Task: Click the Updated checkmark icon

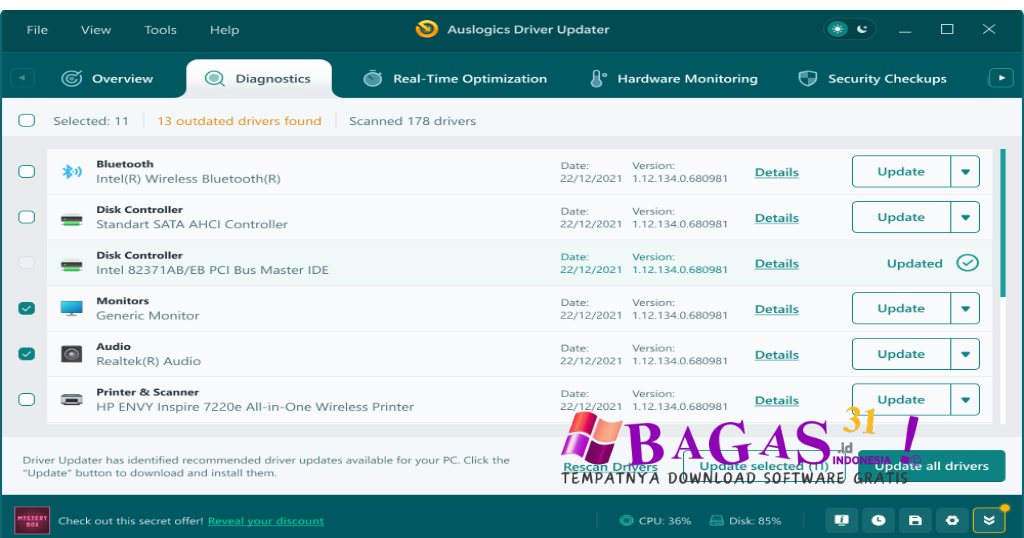Action: (967, 263)
